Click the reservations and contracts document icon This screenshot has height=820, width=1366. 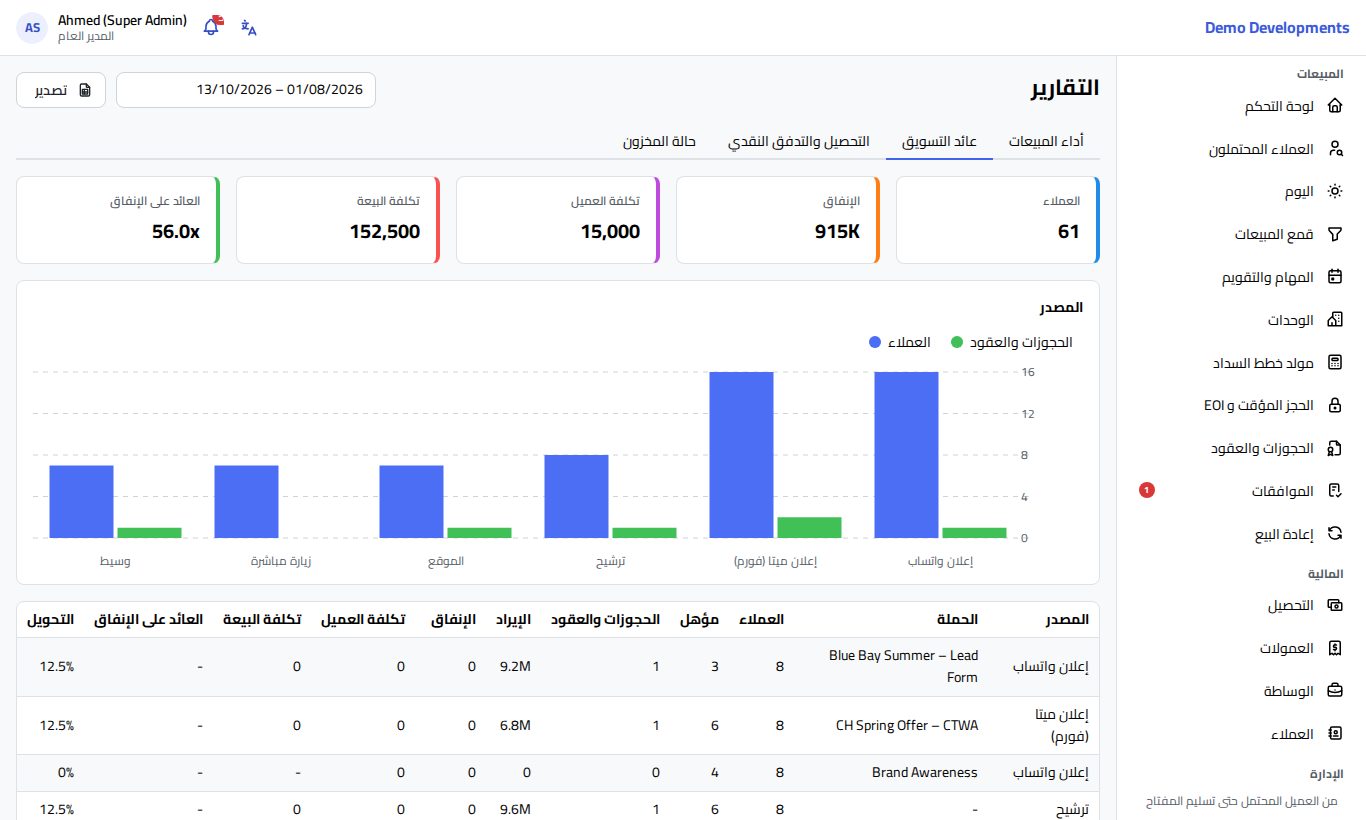pyautogui.click(x=1334, y=448)
